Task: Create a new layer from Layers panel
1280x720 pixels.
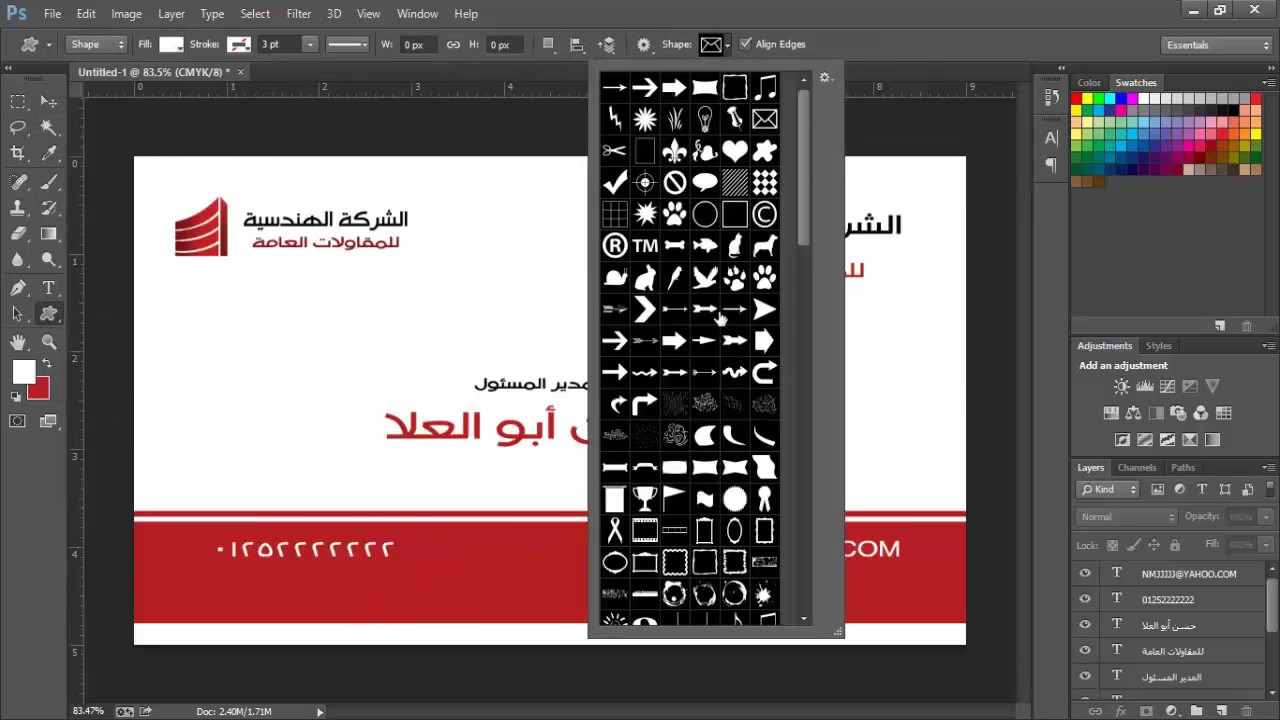Action: click(1223, 711)
